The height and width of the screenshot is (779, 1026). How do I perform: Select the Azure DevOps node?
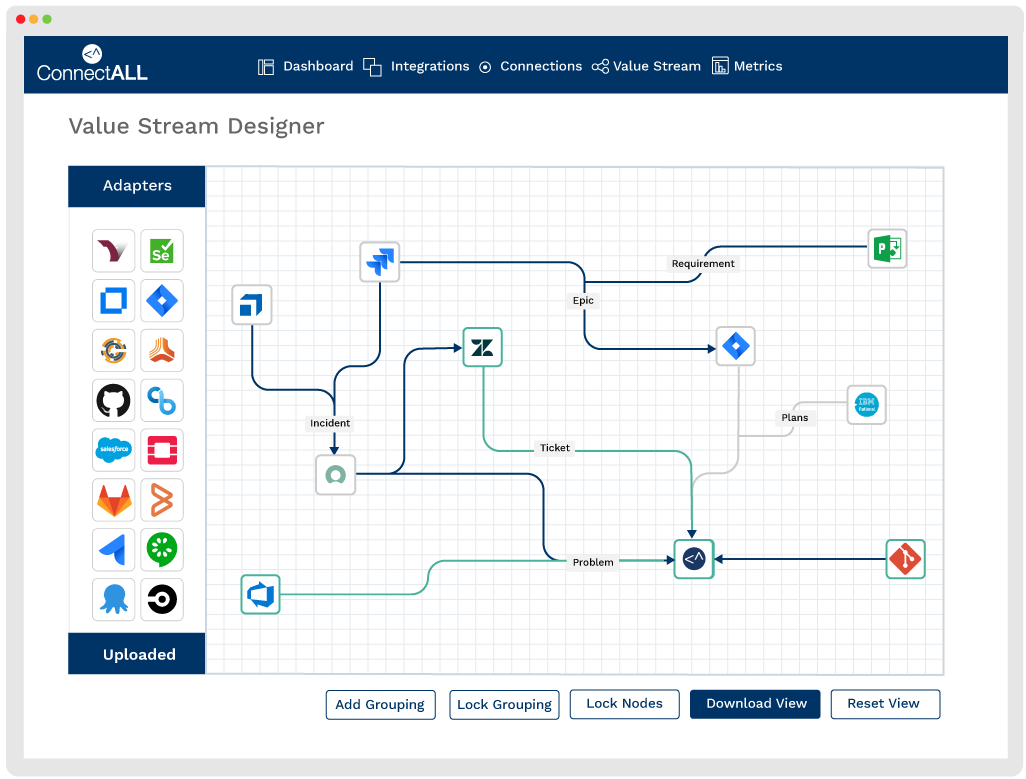[260, 595]
